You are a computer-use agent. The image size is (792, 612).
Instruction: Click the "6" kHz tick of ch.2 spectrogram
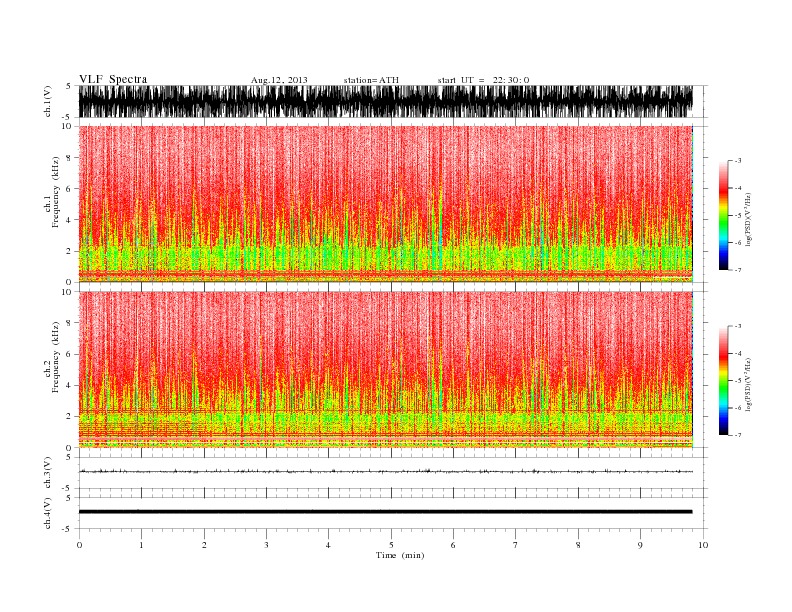(69, 354)
